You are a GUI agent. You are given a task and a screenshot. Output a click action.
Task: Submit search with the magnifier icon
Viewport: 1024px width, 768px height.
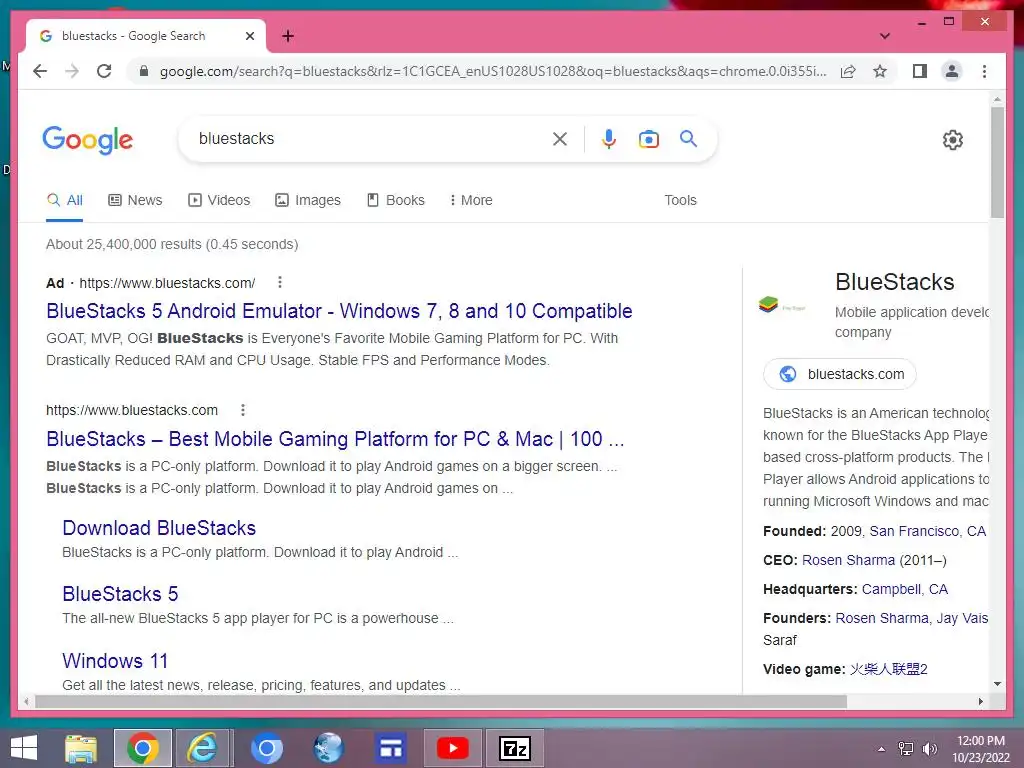pyautogui.click(x=688, y=138)
